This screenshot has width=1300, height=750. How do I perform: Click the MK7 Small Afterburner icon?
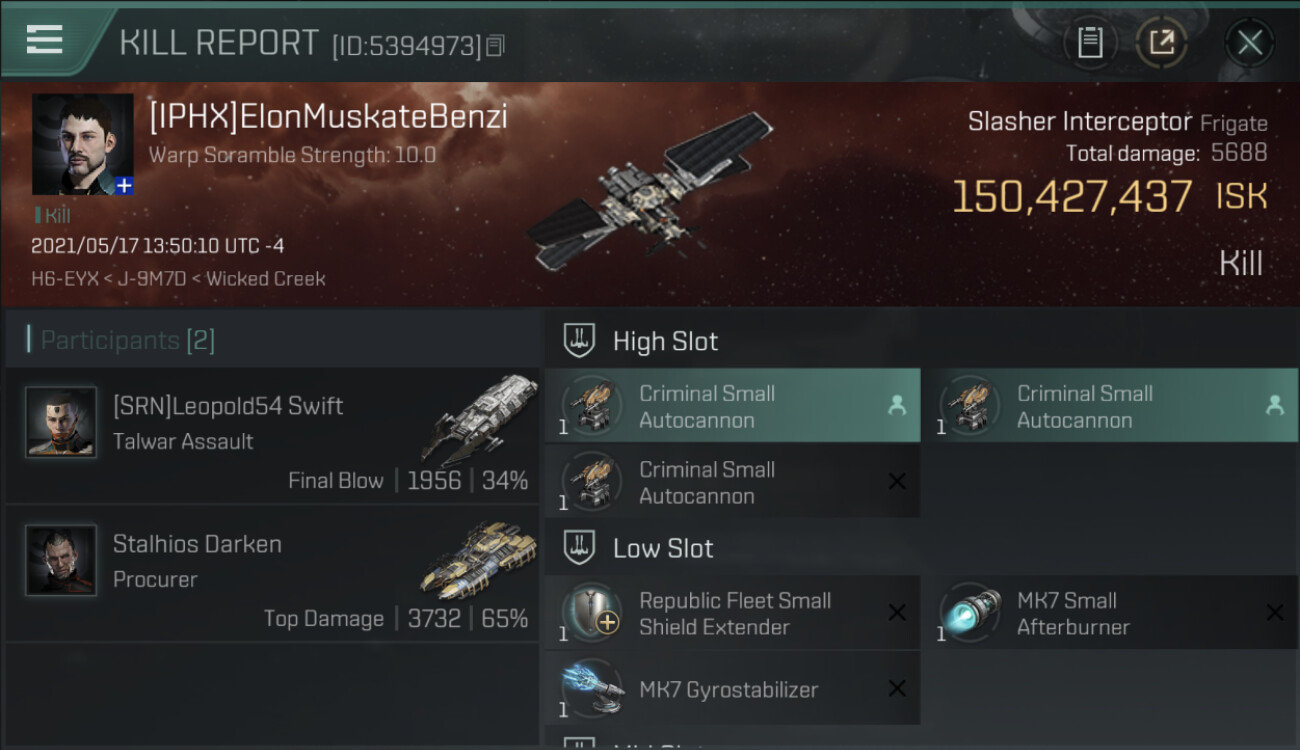coord(970,612)
